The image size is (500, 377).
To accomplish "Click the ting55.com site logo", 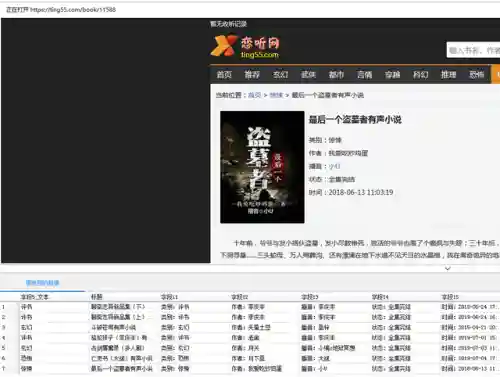I will pyautogui.click(x=245, y=46).
